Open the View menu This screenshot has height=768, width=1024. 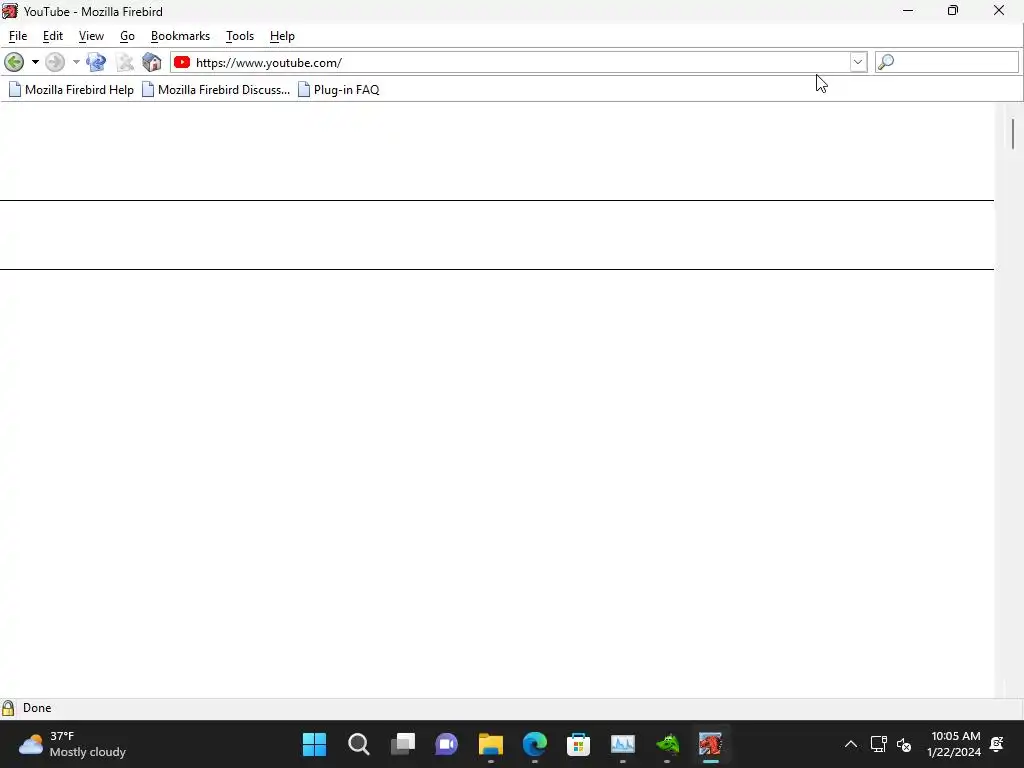91,36
